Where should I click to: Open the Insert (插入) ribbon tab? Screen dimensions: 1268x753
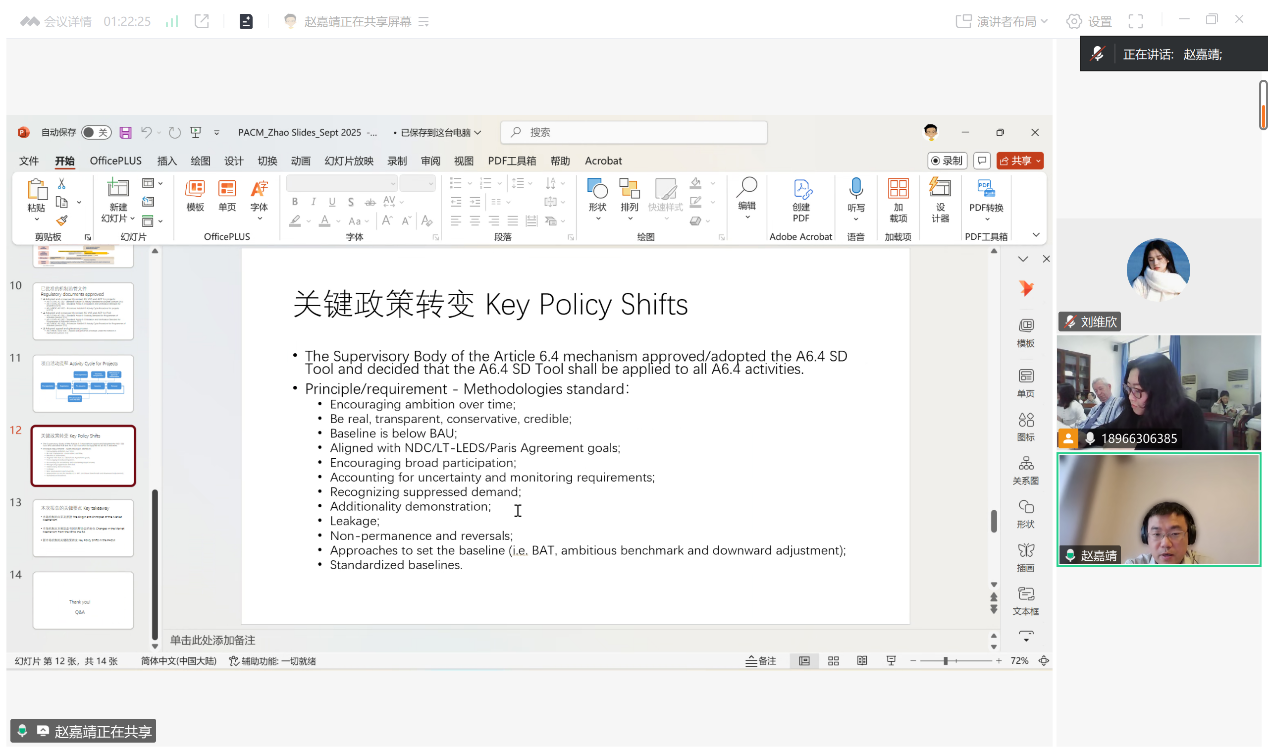click(167, 160)
